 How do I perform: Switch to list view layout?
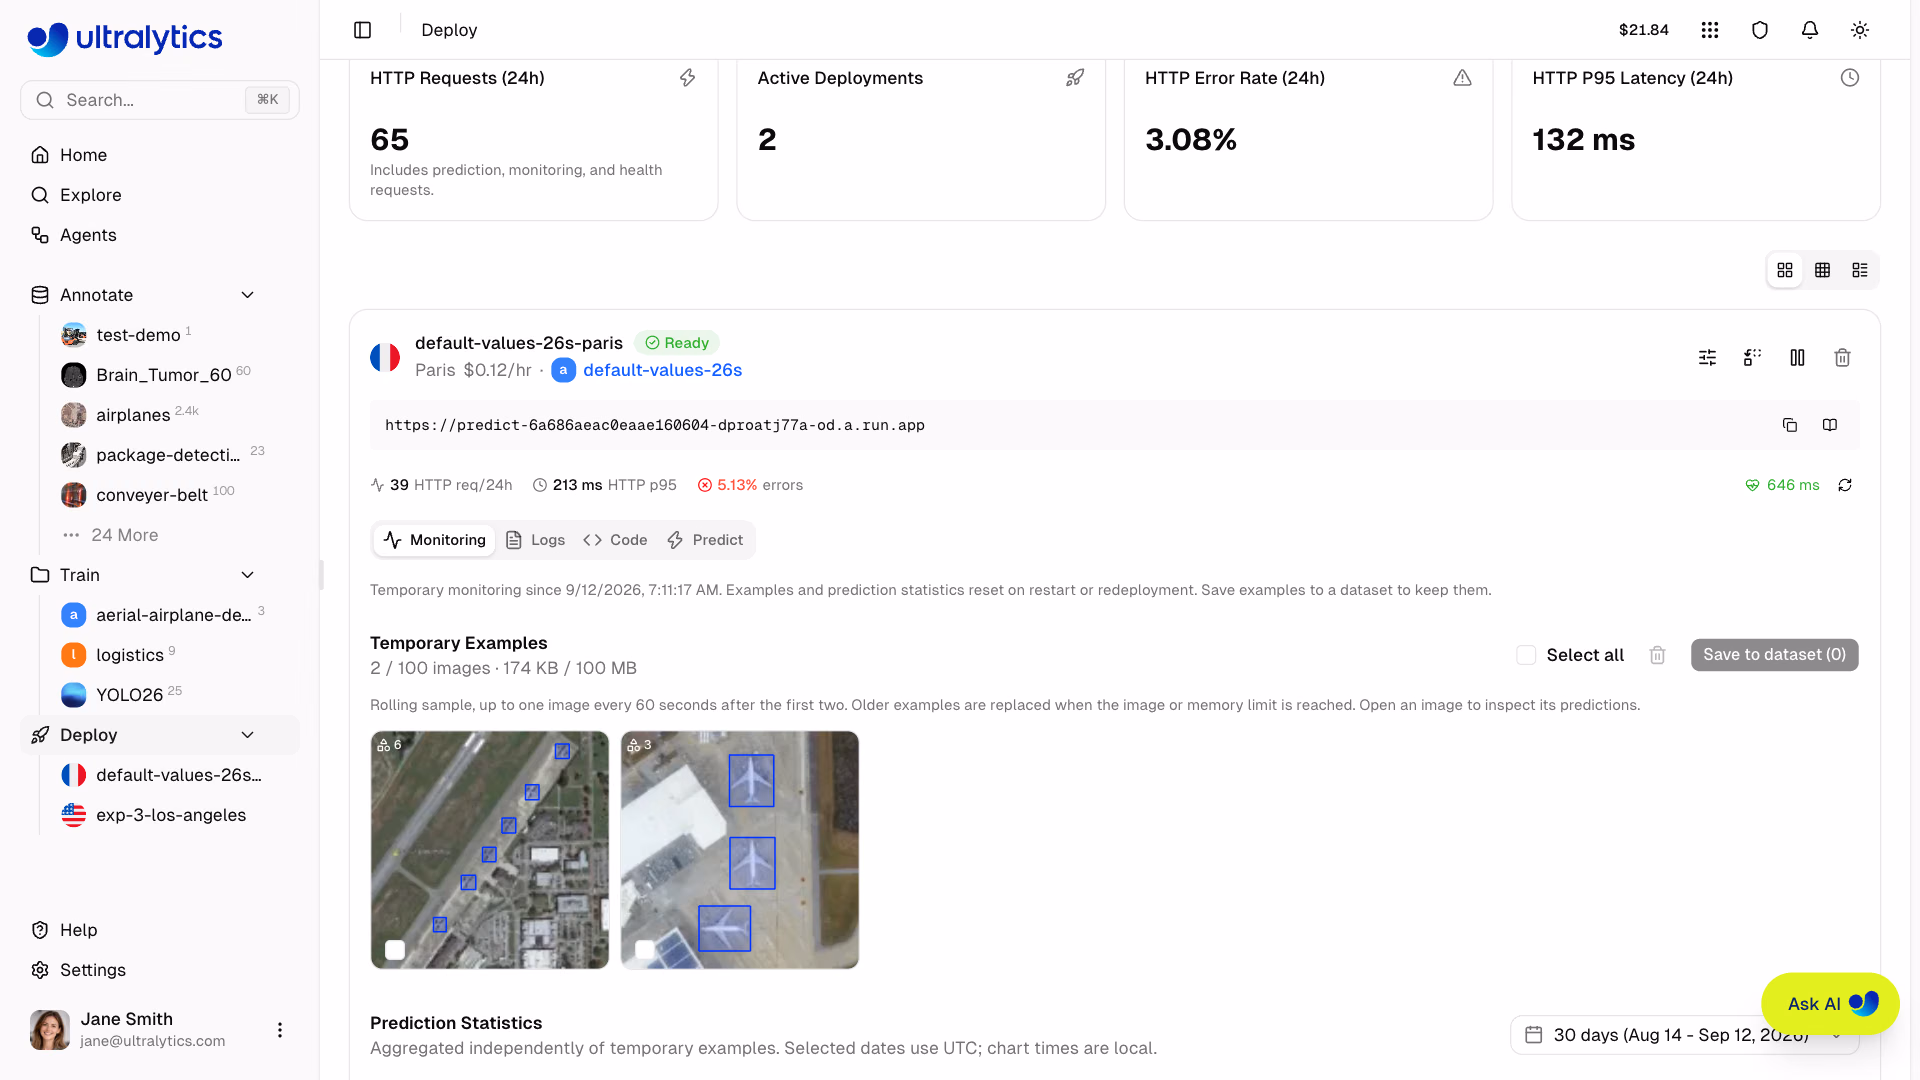(1860, 270)
